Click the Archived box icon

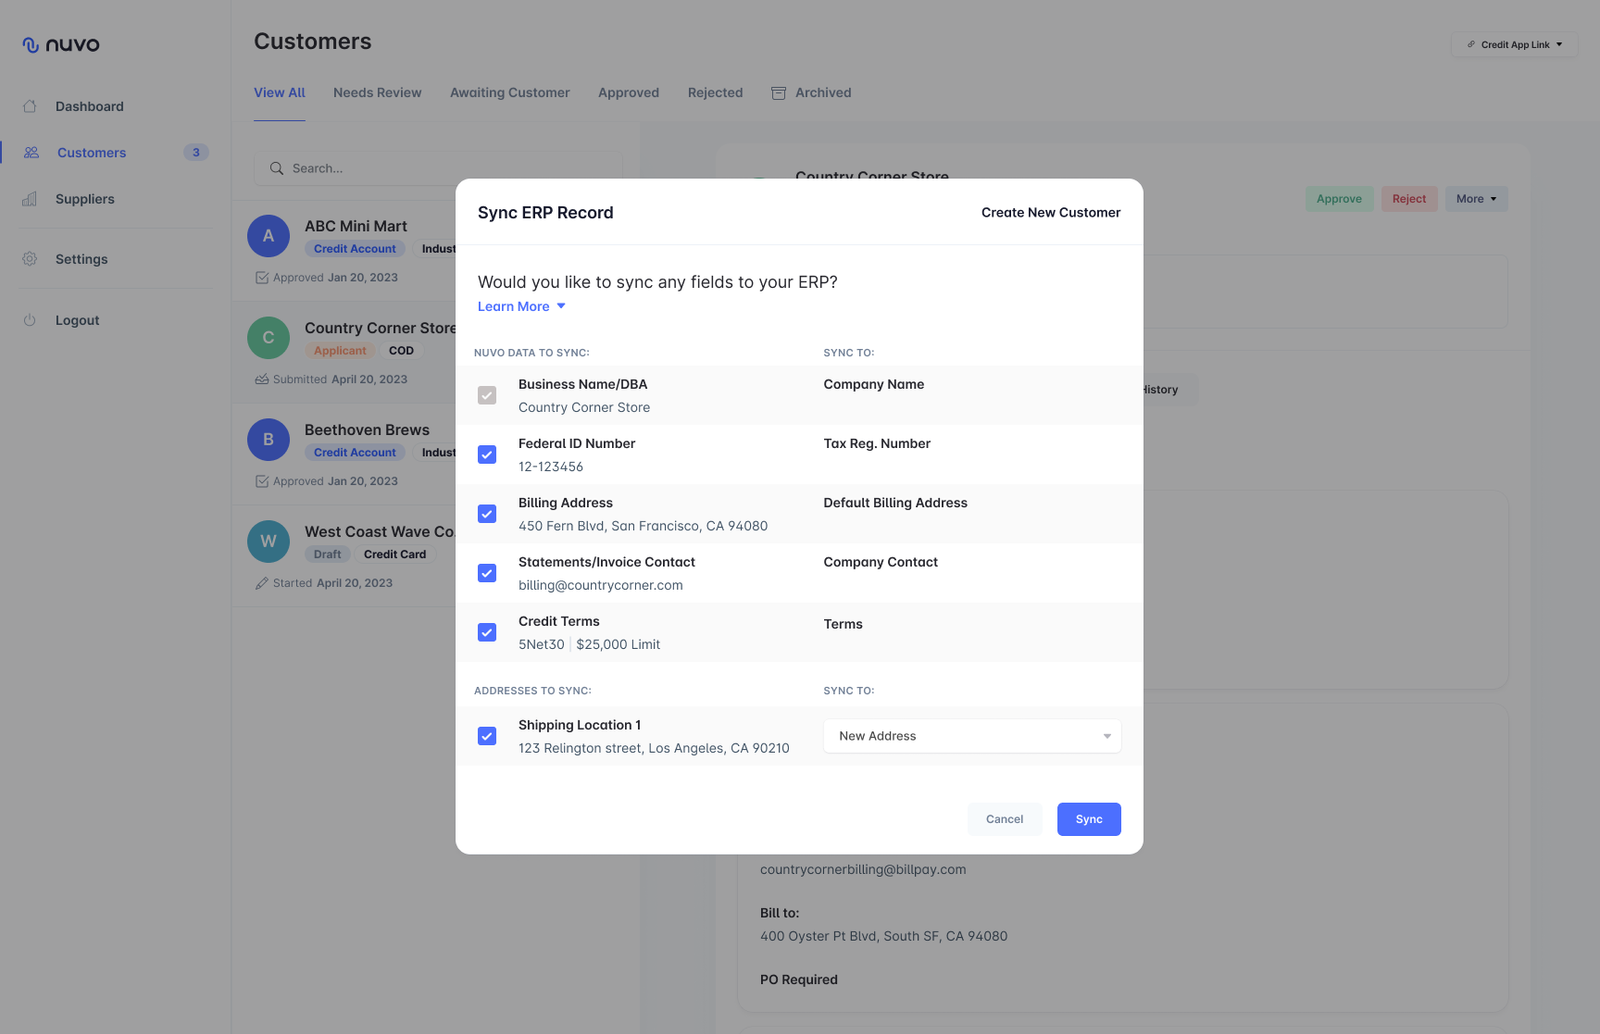[x=779, y=93]
